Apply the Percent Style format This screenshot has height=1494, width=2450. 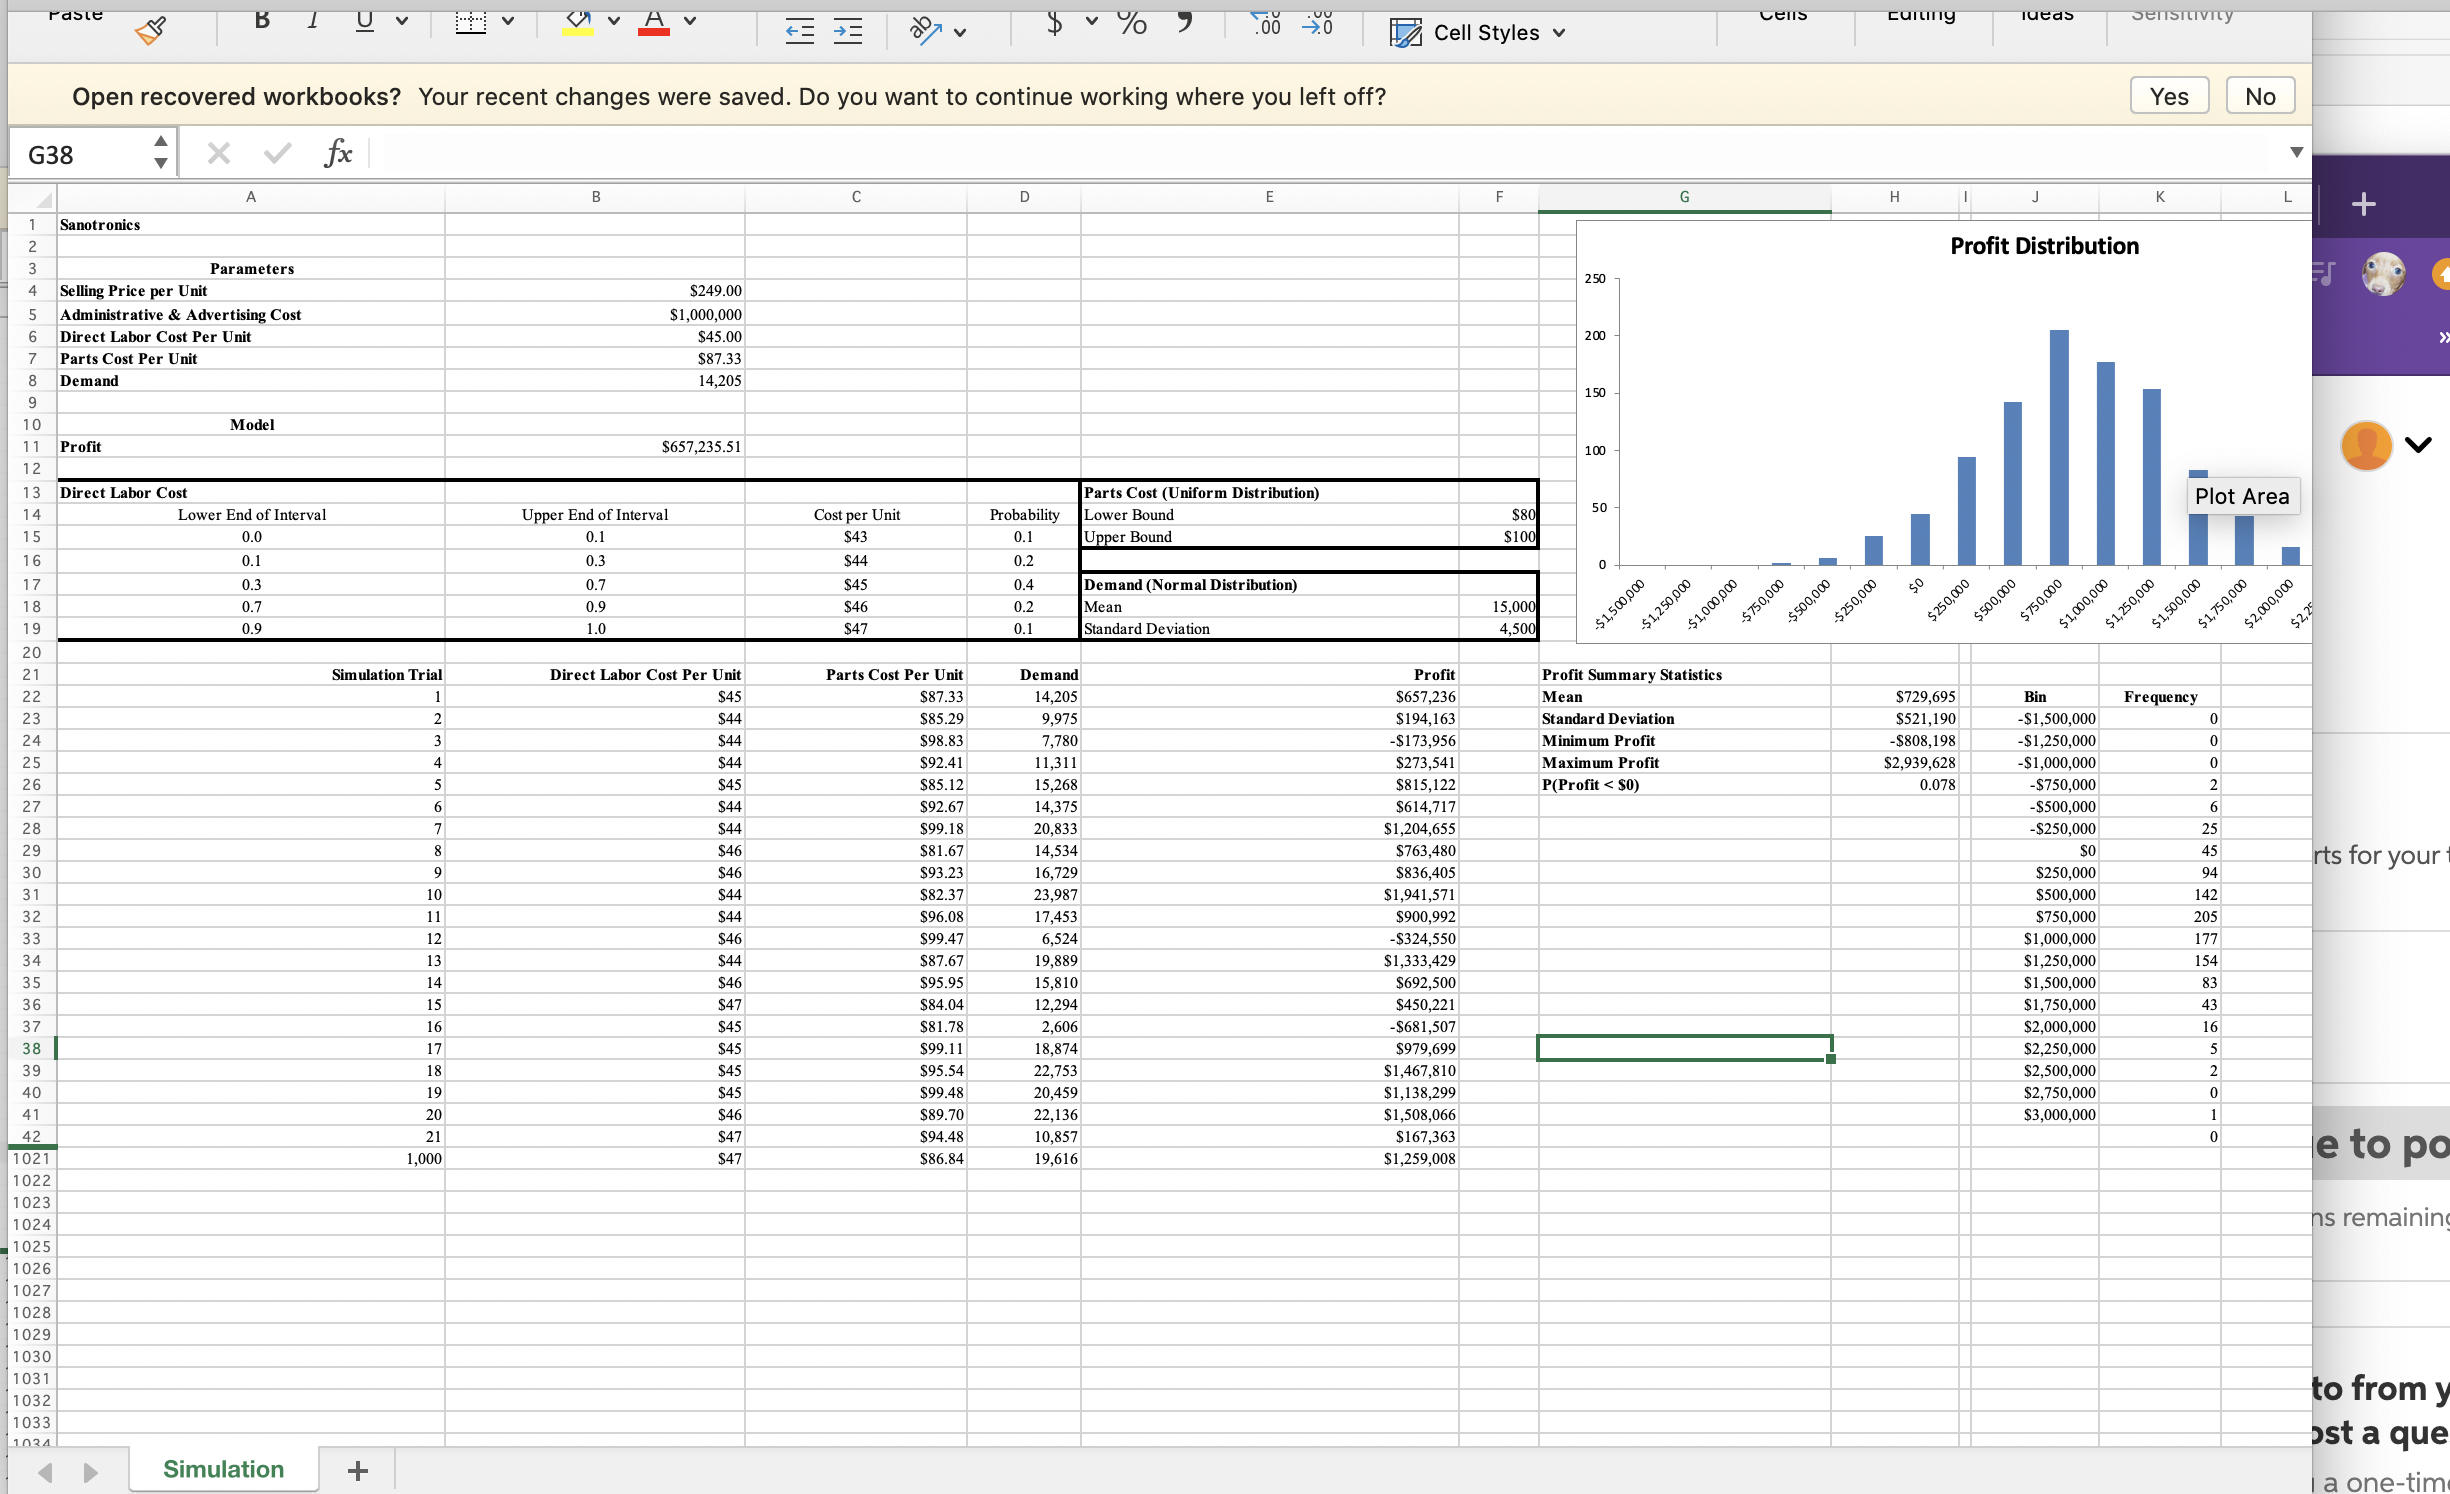tap(1132, 22)
